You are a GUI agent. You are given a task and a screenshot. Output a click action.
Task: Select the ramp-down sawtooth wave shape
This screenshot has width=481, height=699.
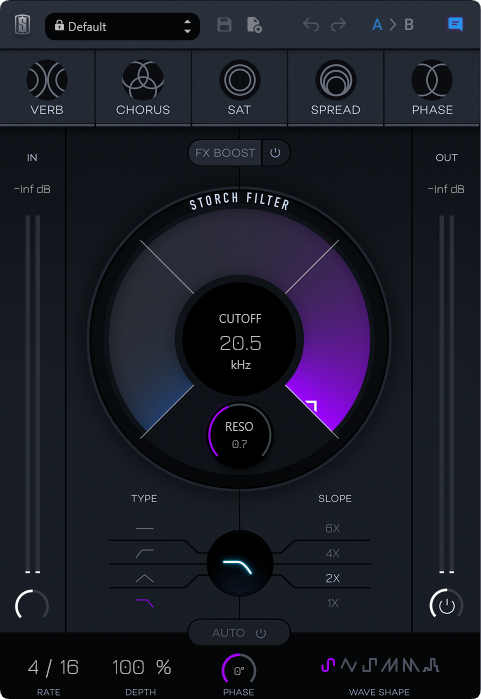pos(411,665)
